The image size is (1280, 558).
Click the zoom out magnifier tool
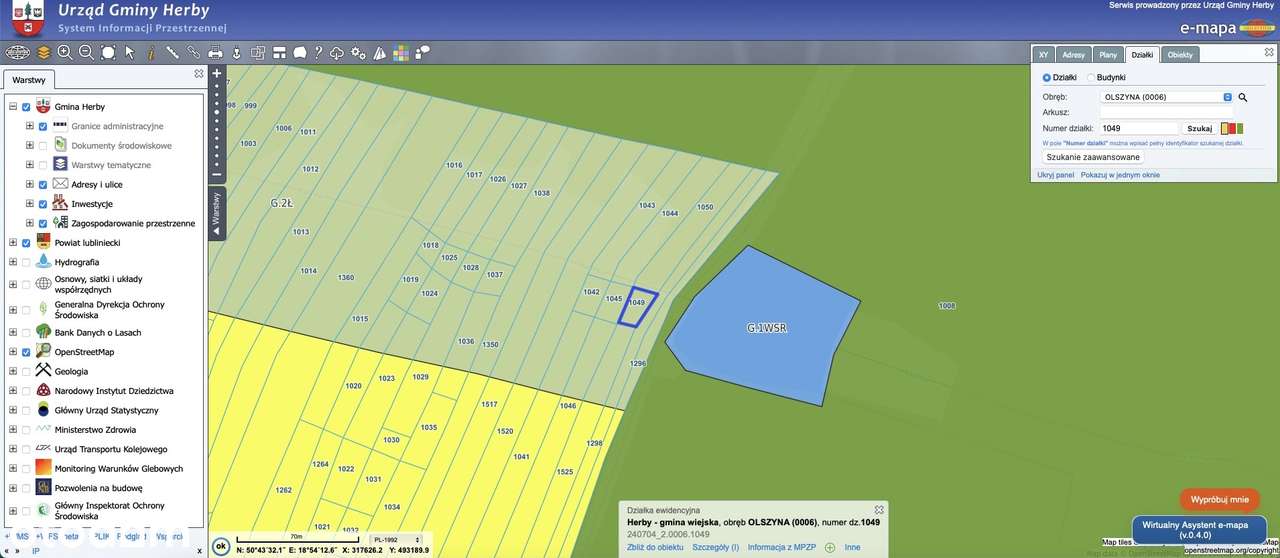(86, 52)
